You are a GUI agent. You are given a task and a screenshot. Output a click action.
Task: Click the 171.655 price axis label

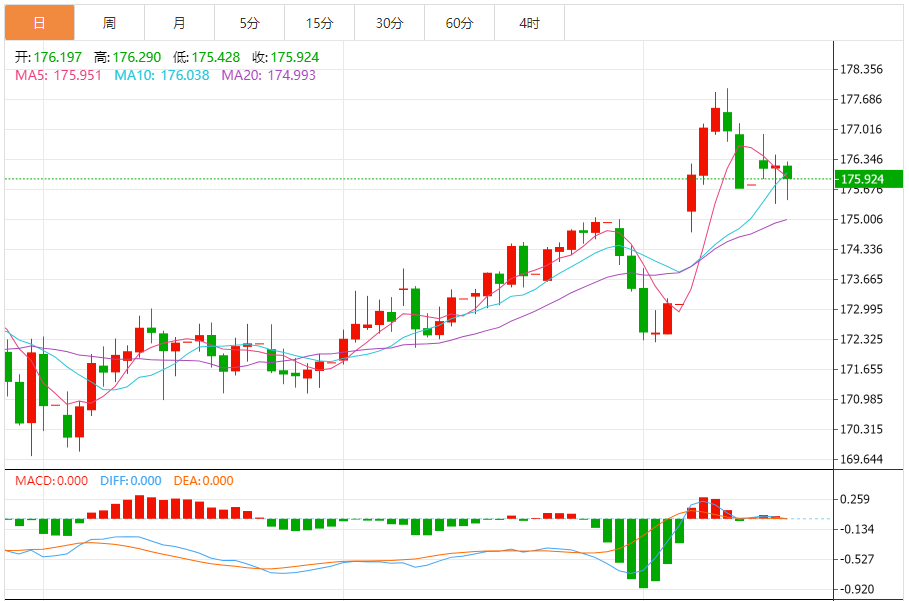point(861,369)
